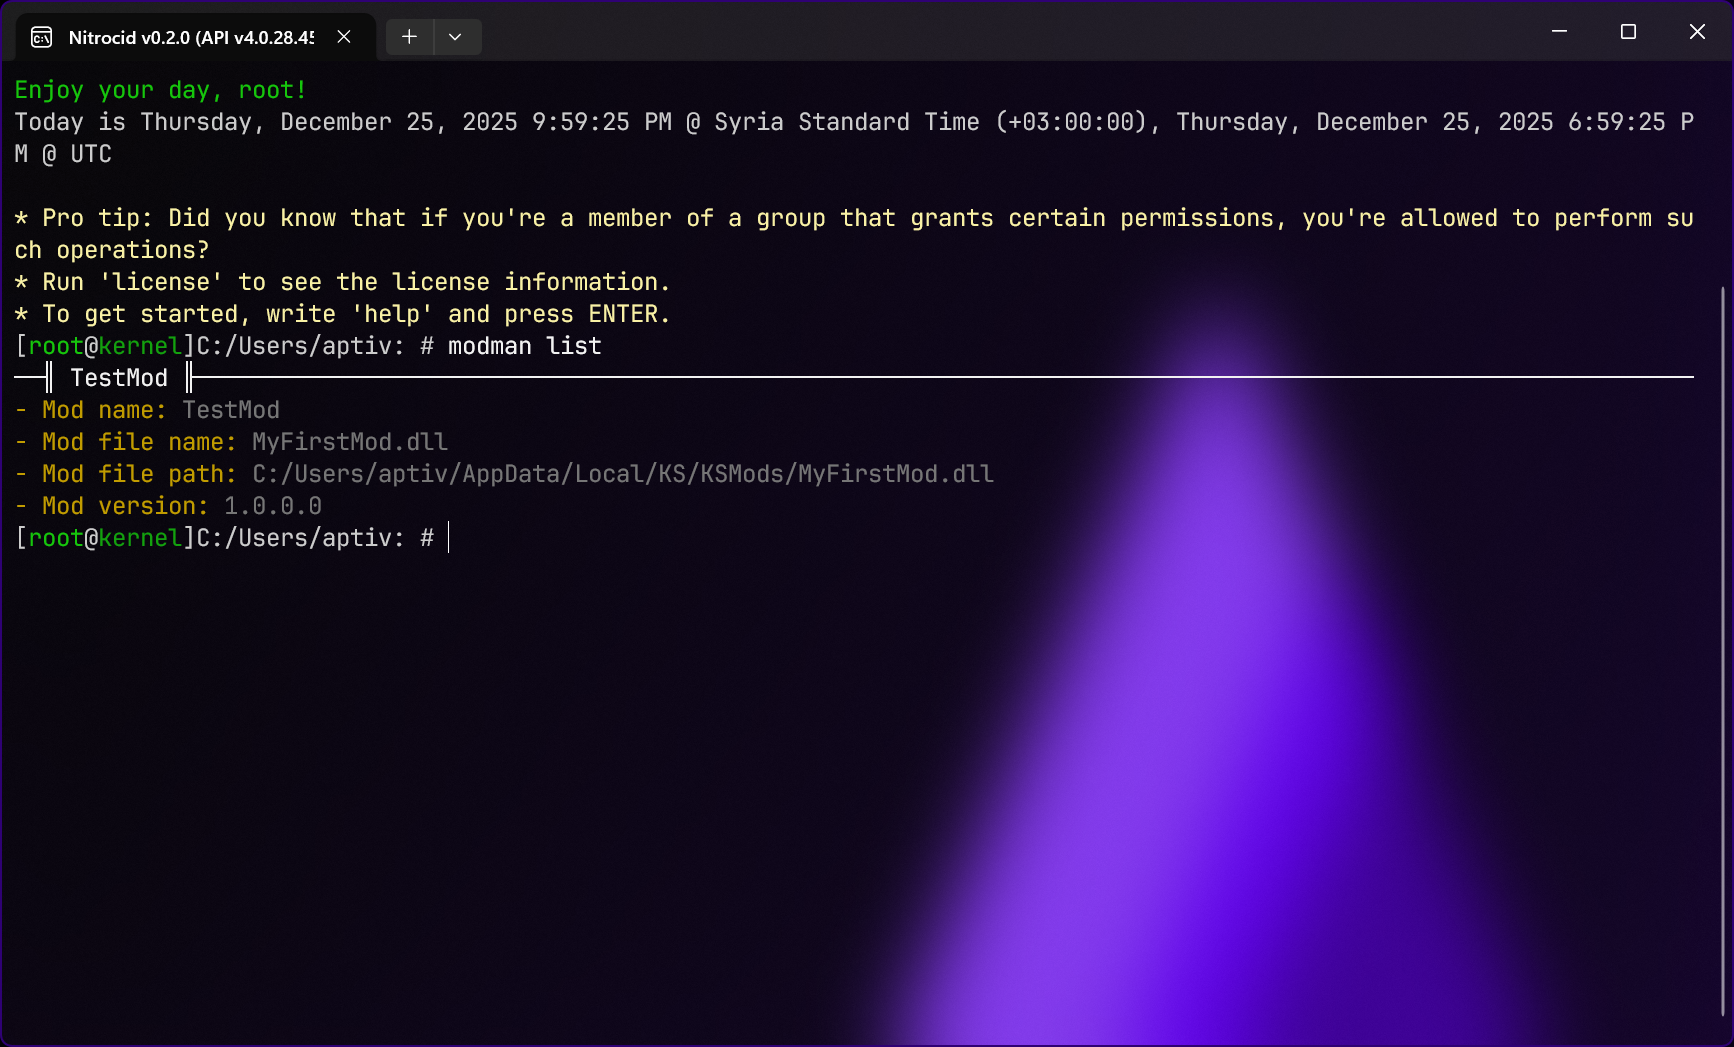Close the Nitrocid v0.2.0 tab
The image size is (1734, 1047).
point(344,37)
